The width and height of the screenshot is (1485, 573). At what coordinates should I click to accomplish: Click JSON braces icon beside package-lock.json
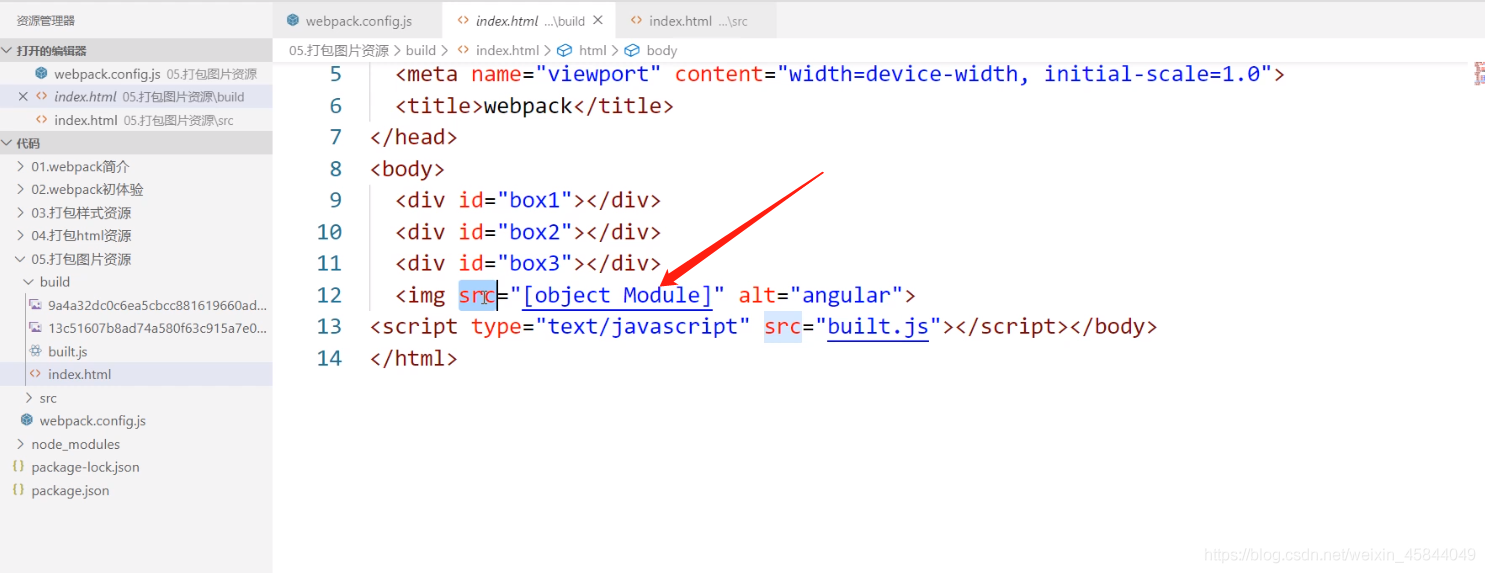pos(18,467)
